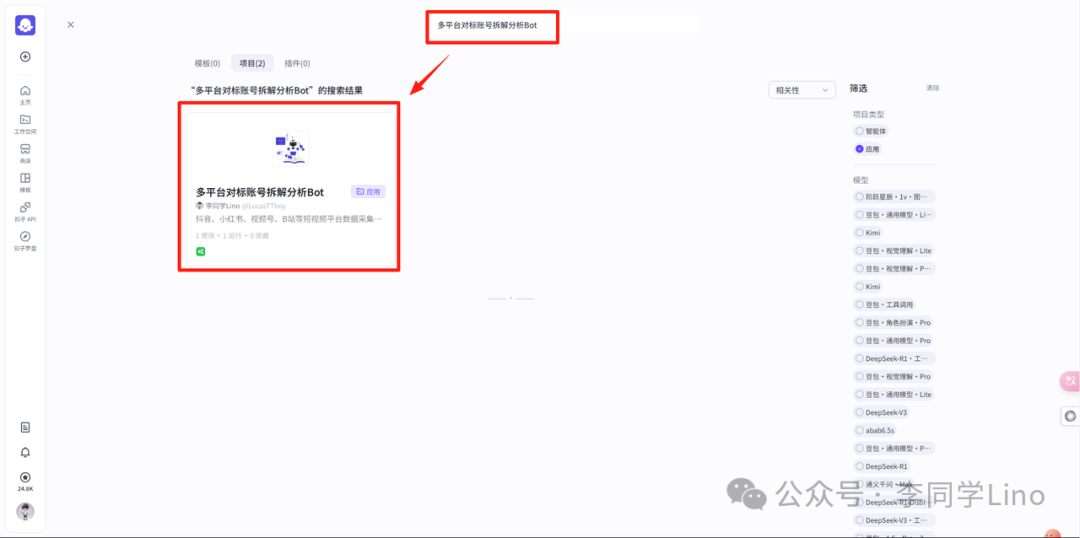The height and width of the screenshot is (538, 1080).
Task: Open 扣子 API in the sidebar
Action: (x=25, y=211)
